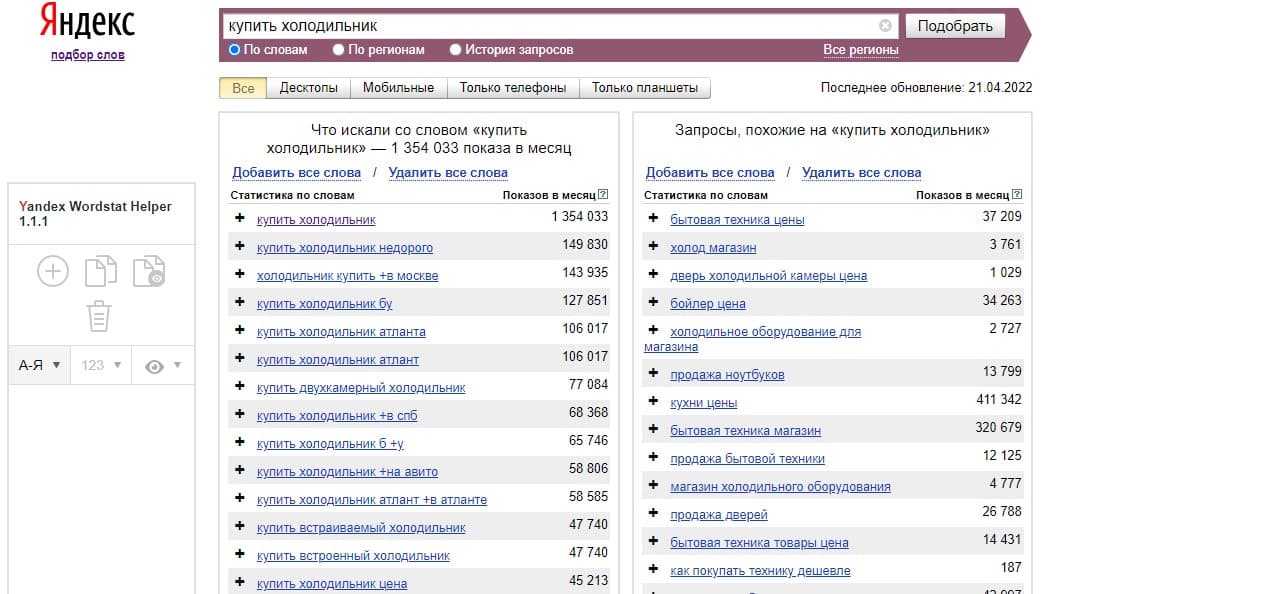Click the copy-with-eye icon in Helper panel
Screen dimensions: 1273x594
pyautogui.click(x=149, y=271)
